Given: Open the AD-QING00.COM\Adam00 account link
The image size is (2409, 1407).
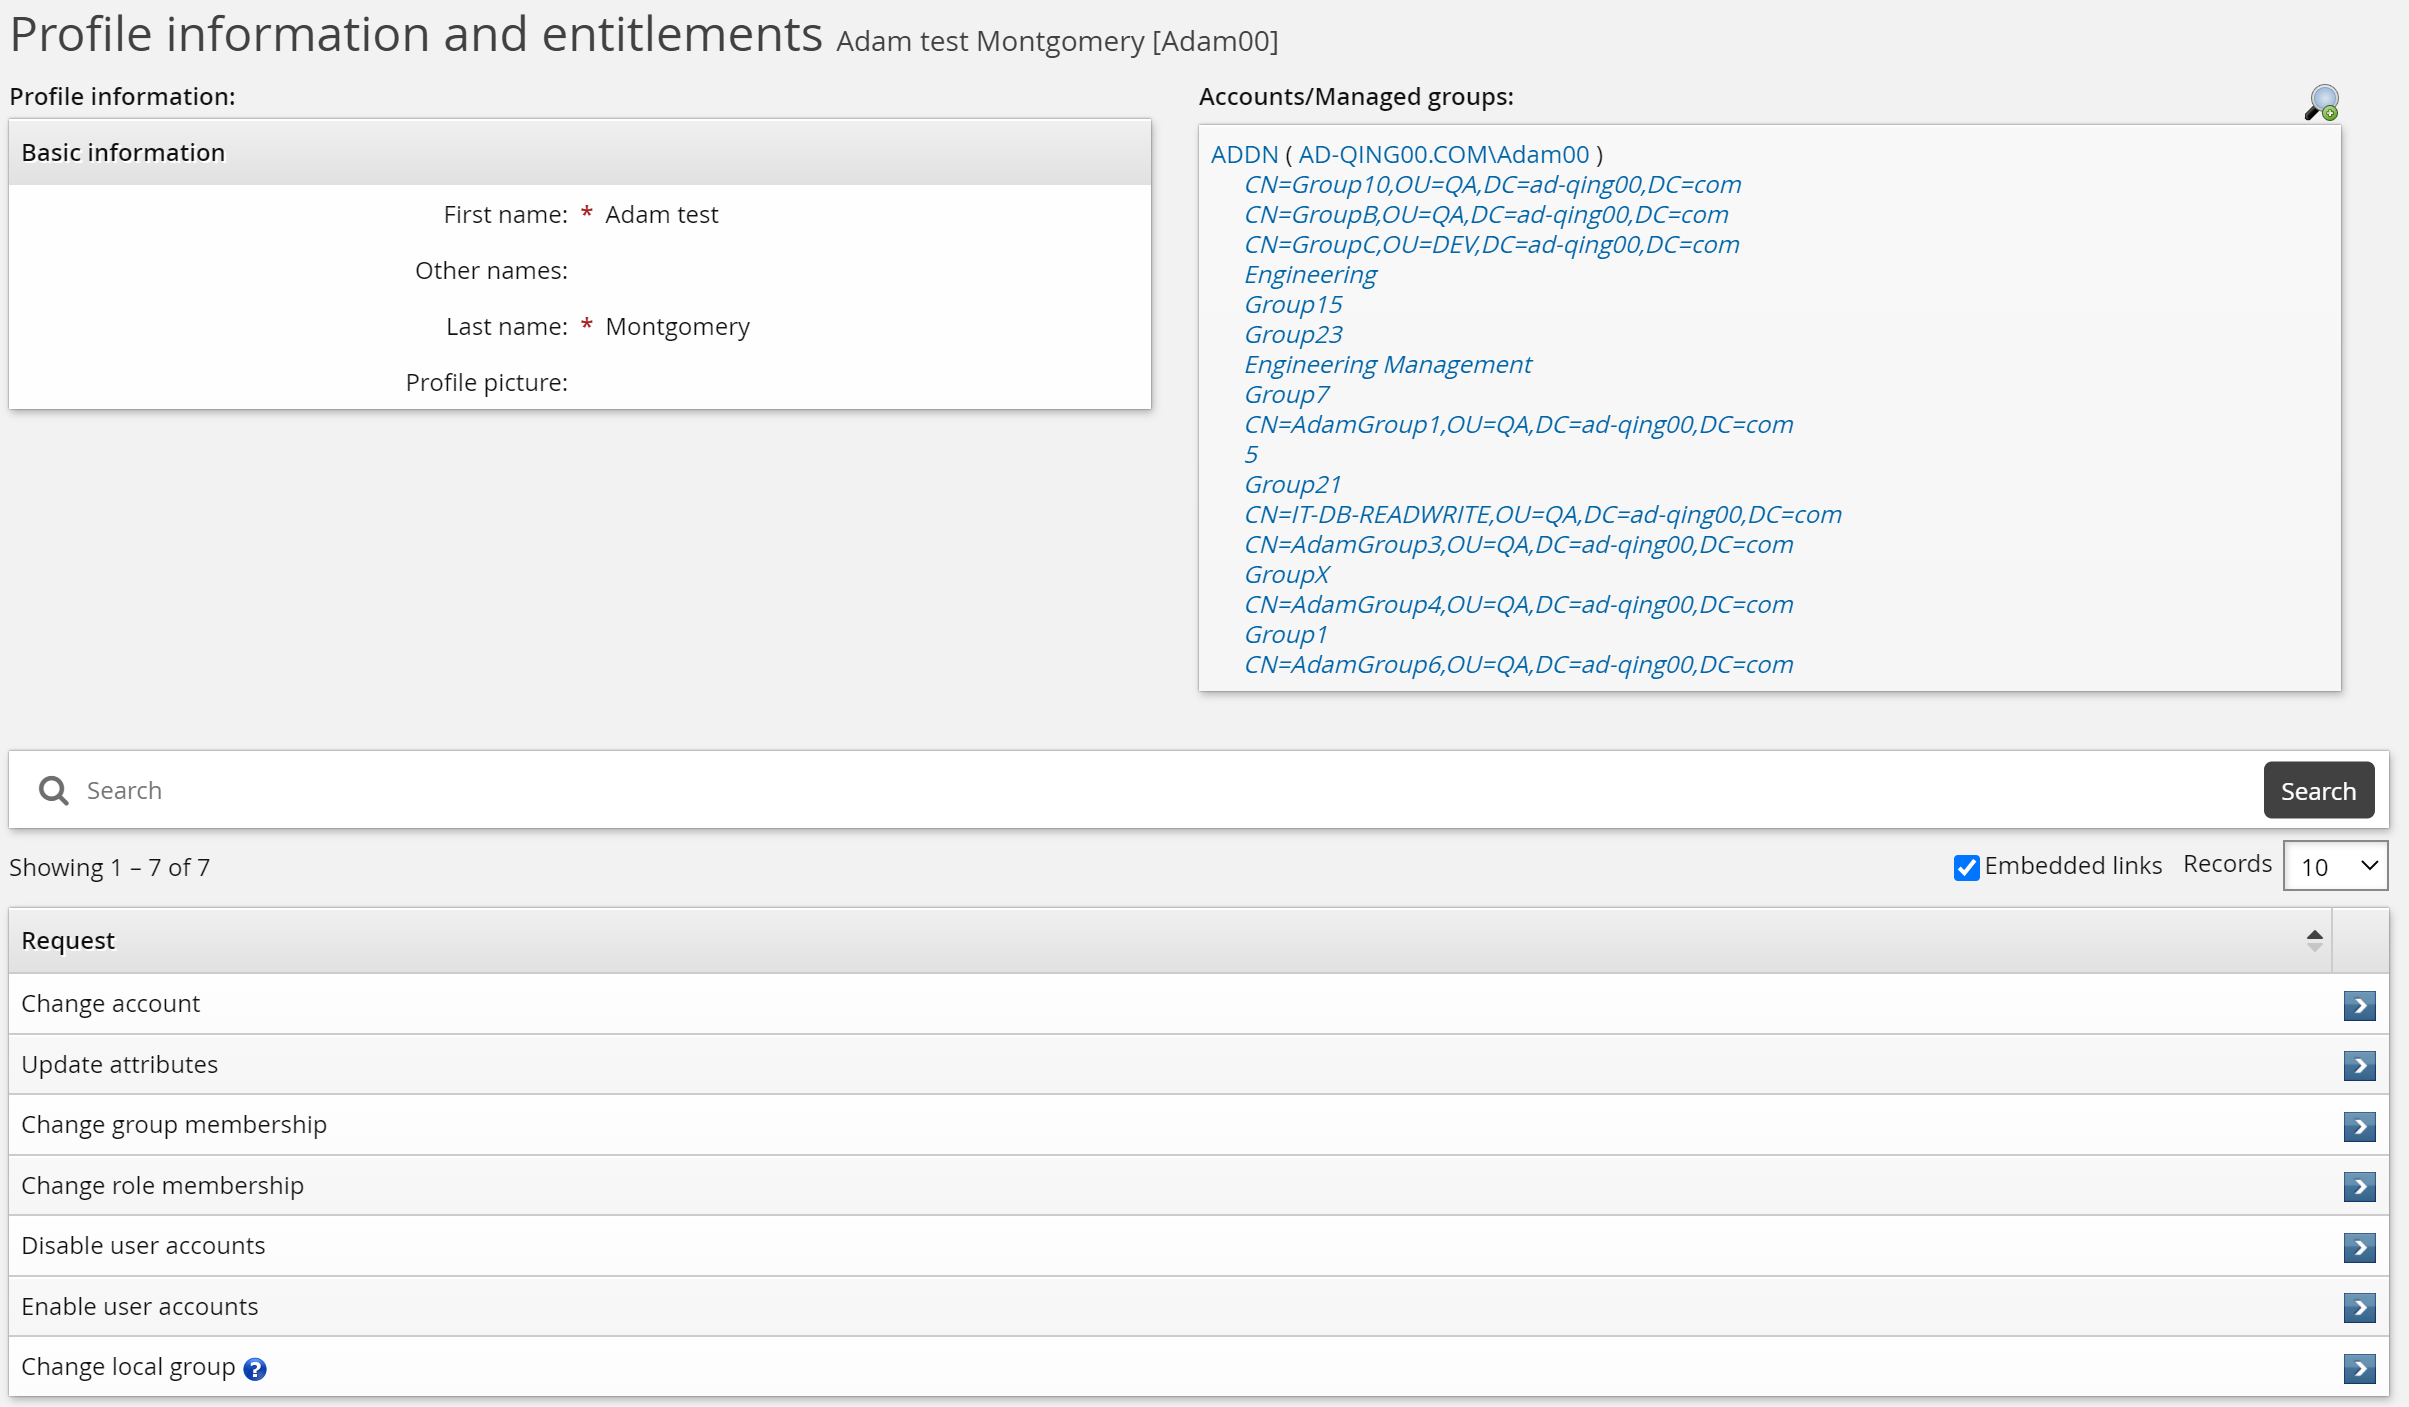Looking at the screenshot, I should (x=1443, y=155).
